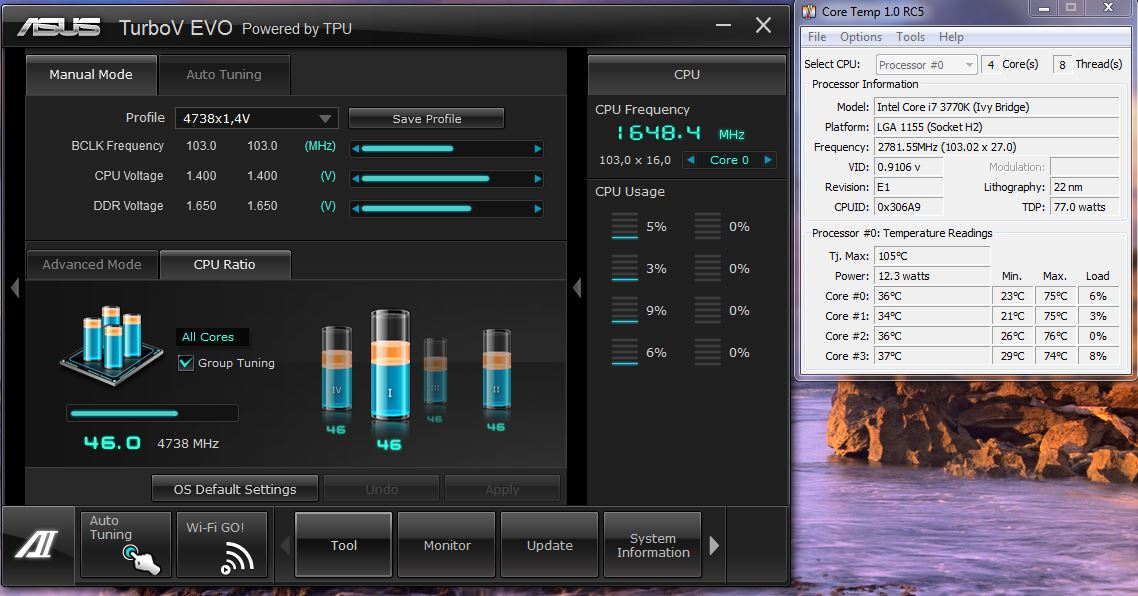Select core IV battery cylinder
1138x596 pixels.
tap(336, 370)
